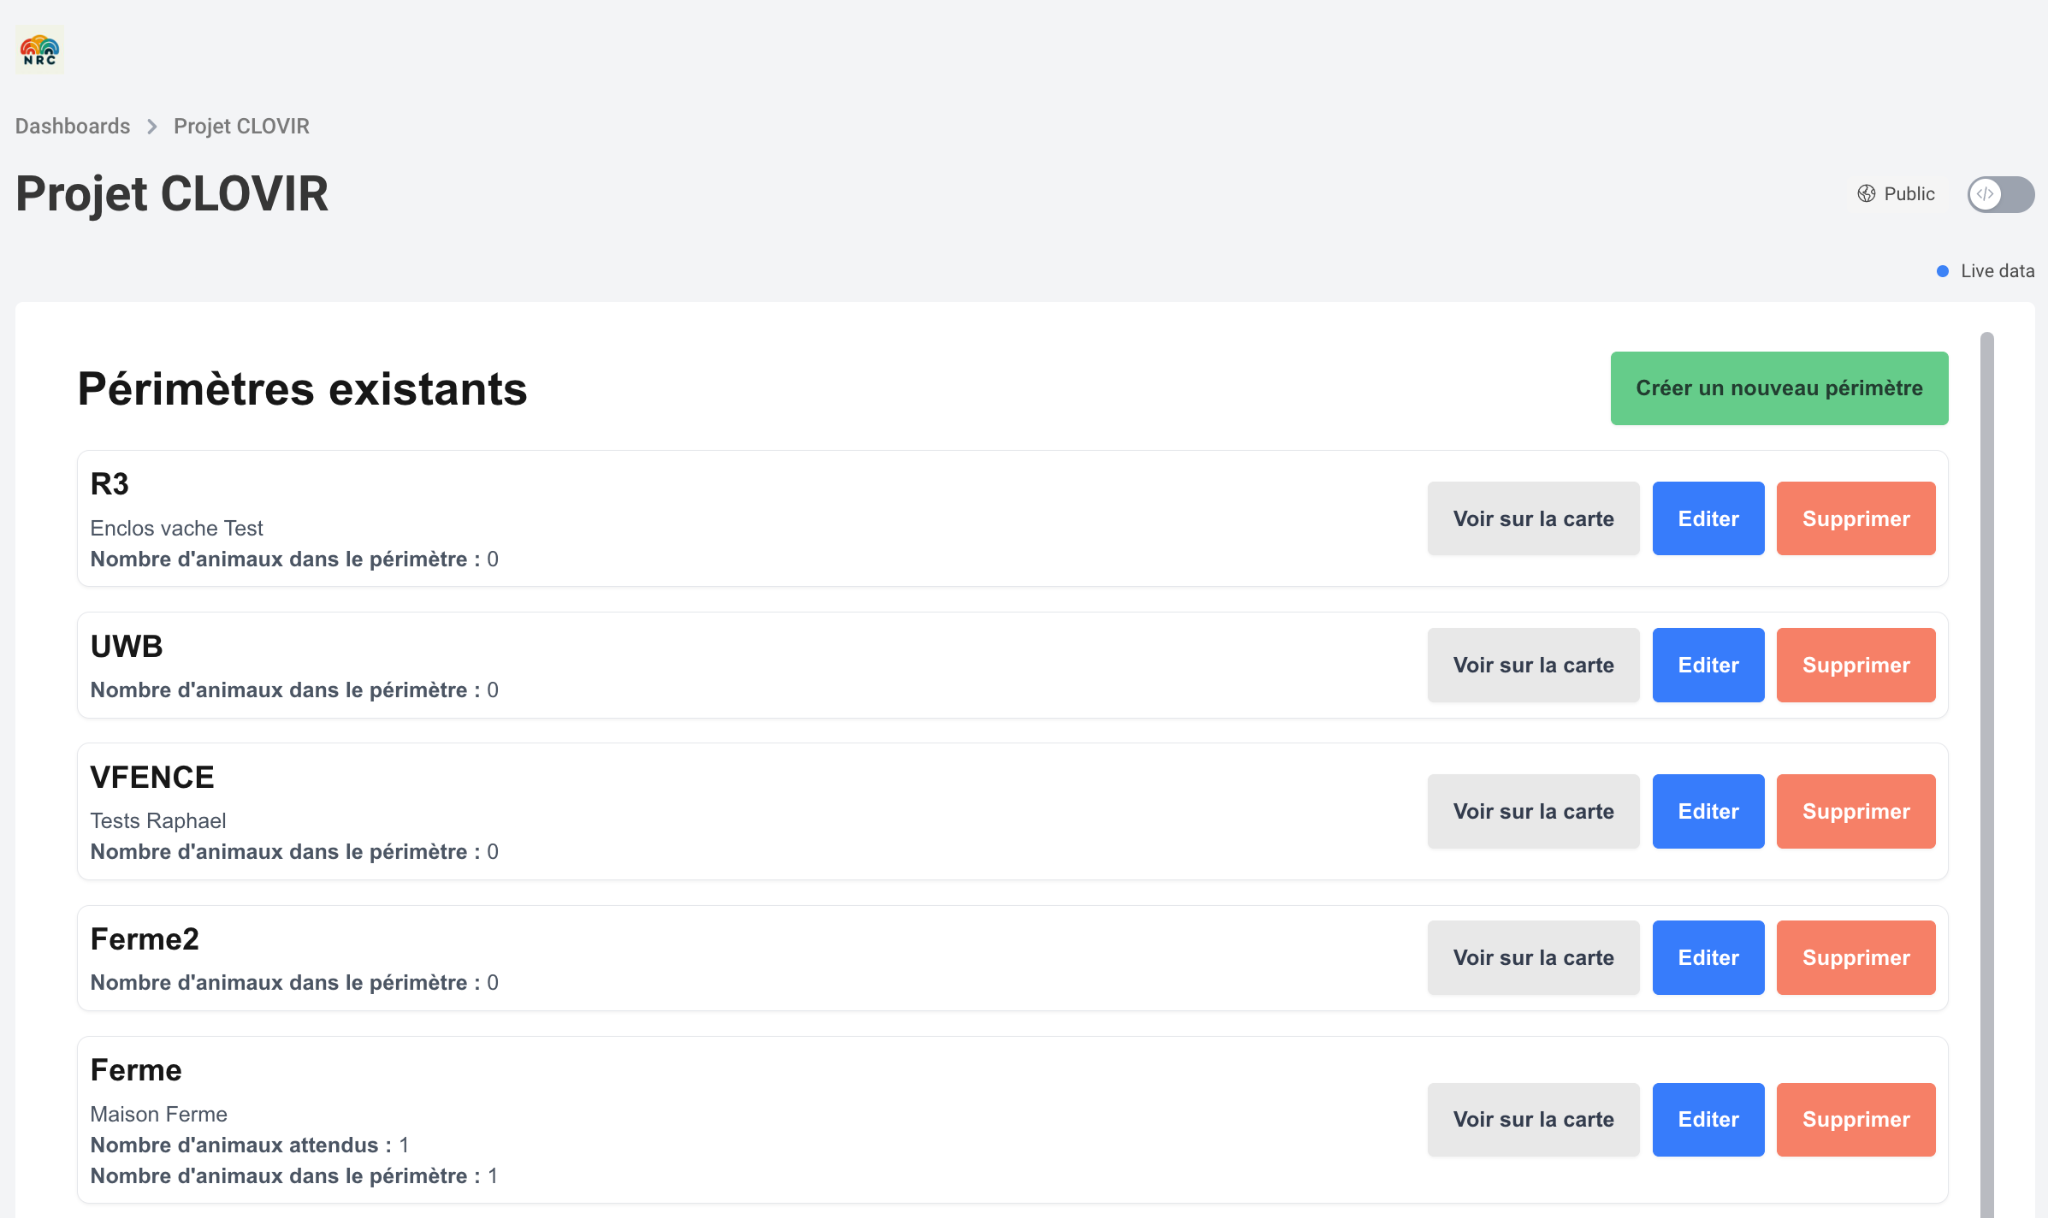The width and height of the screenshot is (2048, 1218).
Task: Delete the UWB perimeter
Action: click(1855, 665)
